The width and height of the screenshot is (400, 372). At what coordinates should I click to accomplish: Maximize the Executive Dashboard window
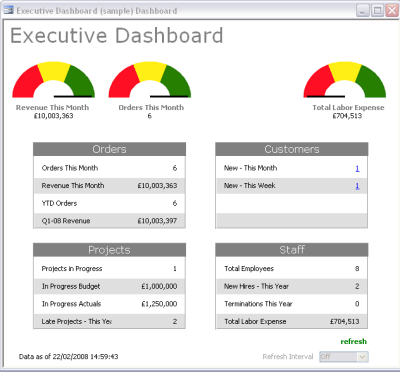(377, 11)
